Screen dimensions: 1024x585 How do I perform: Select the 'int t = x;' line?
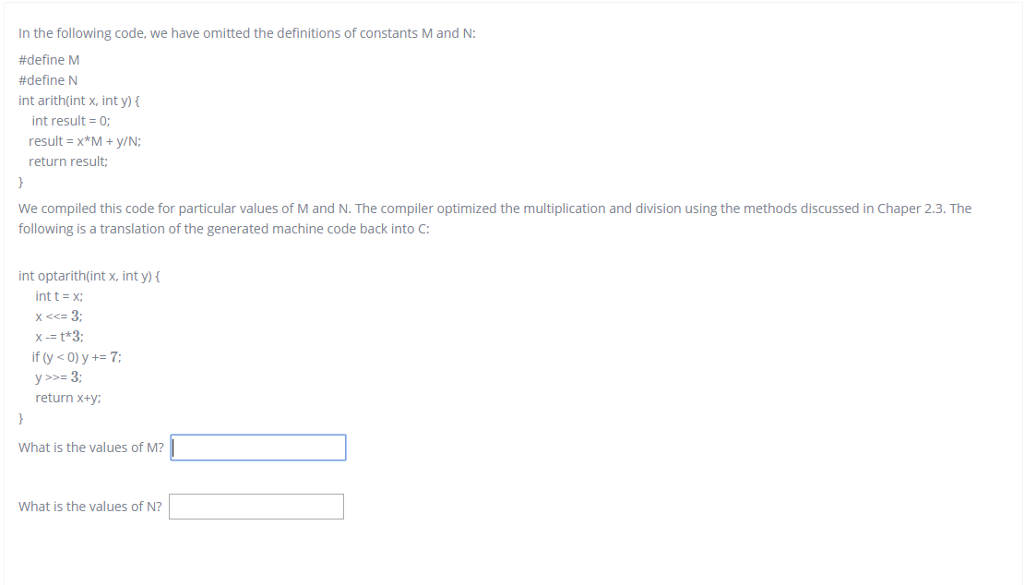point(58,295)
